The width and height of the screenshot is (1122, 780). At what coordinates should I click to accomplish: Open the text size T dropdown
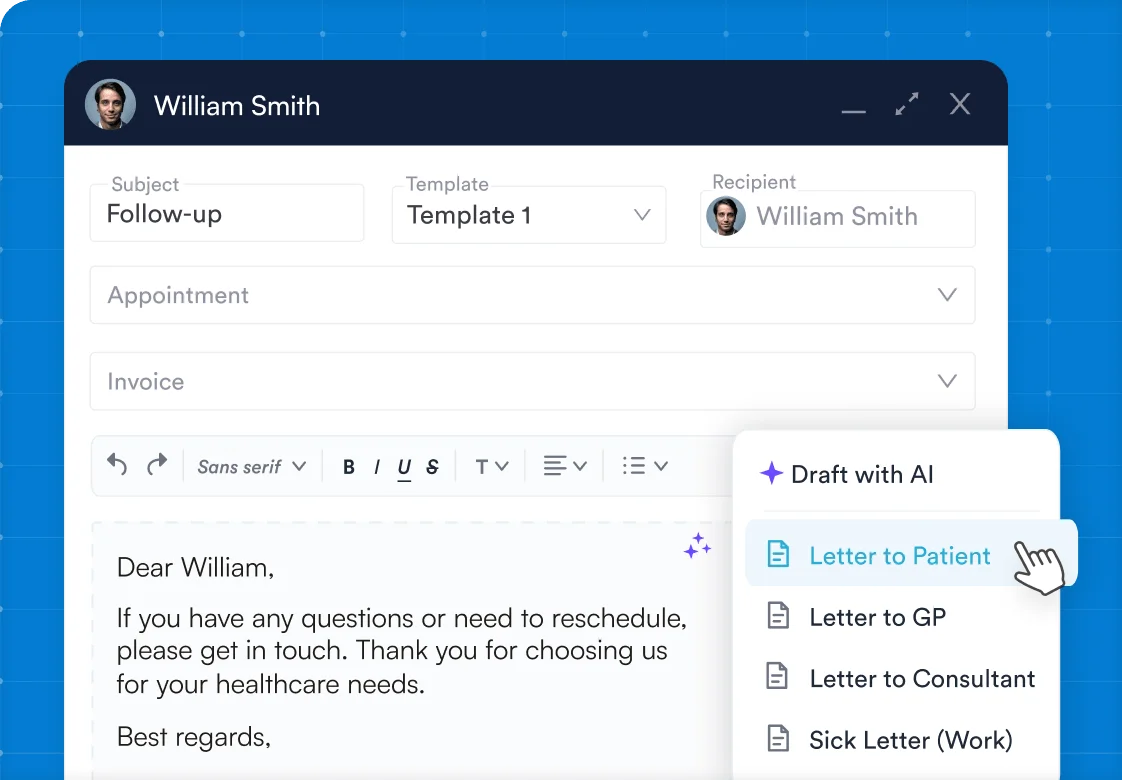[492, 467]
